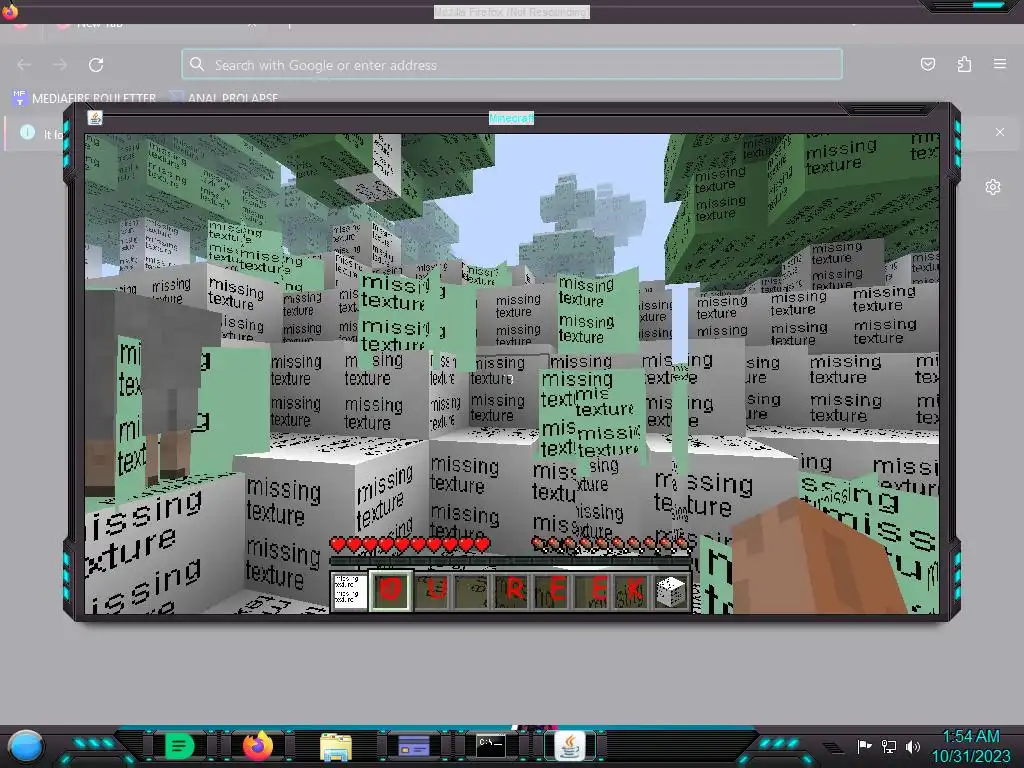Open the Start orb on the taskbar

pos(26,746)
